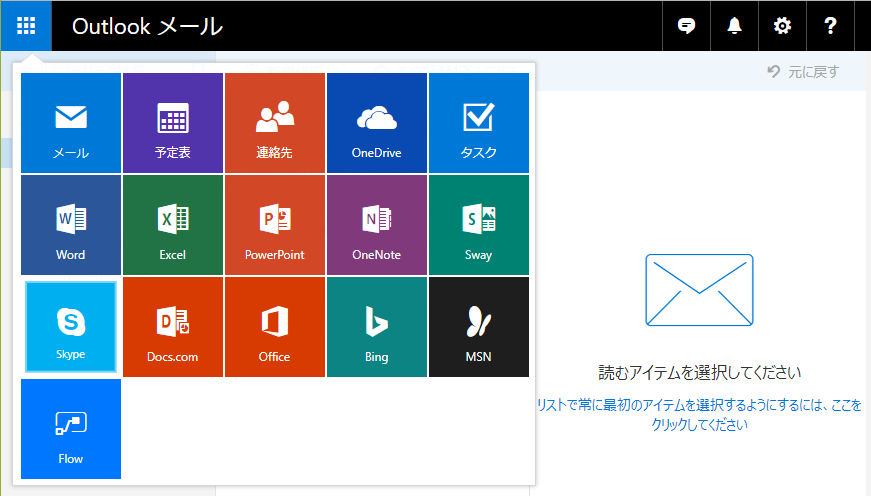Launch OneDrive from the app grid
This screenshot has height=496, width=871.
click(377, 123)
